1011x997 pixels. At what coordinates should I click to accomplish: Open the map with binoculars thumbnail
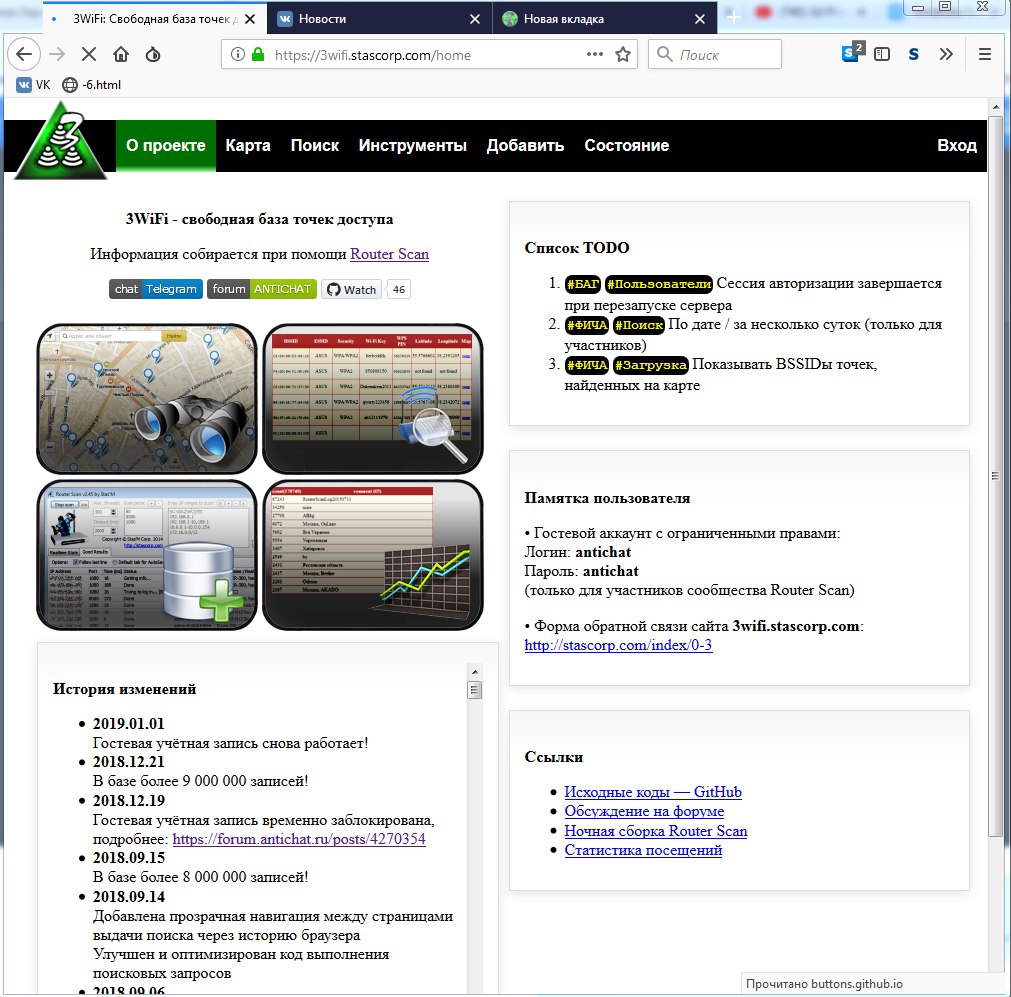point(147,399)
